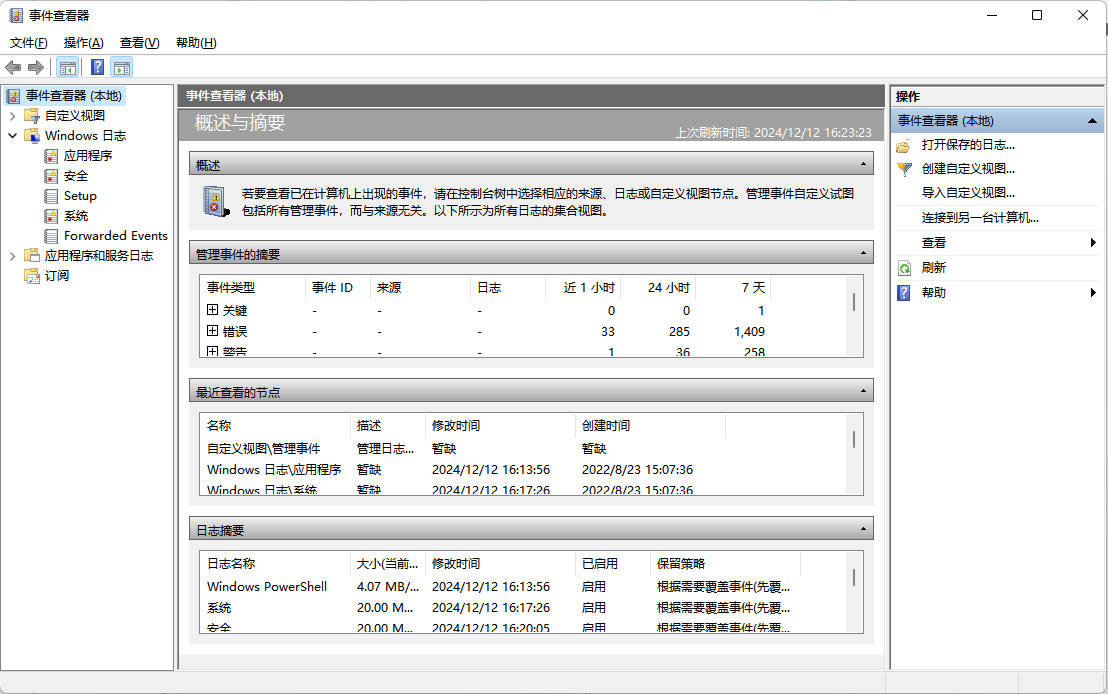Click 连接到另一台计算机... action

980,218
